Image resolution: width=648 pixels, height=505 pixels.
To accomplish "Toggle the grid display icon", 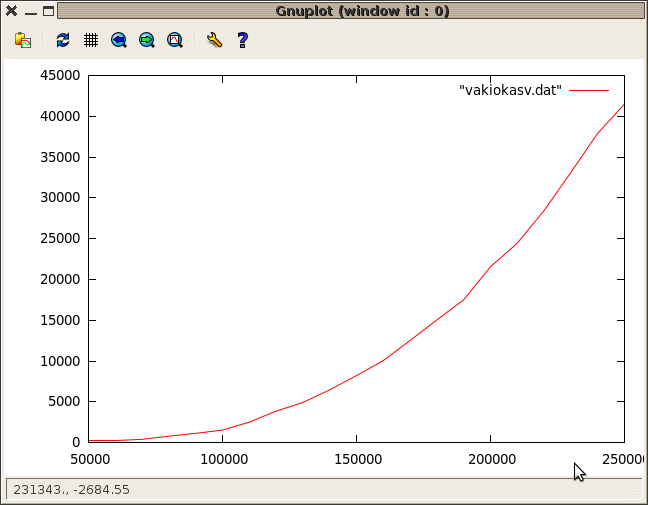I will pyautogui.click(x=91, y=40).
